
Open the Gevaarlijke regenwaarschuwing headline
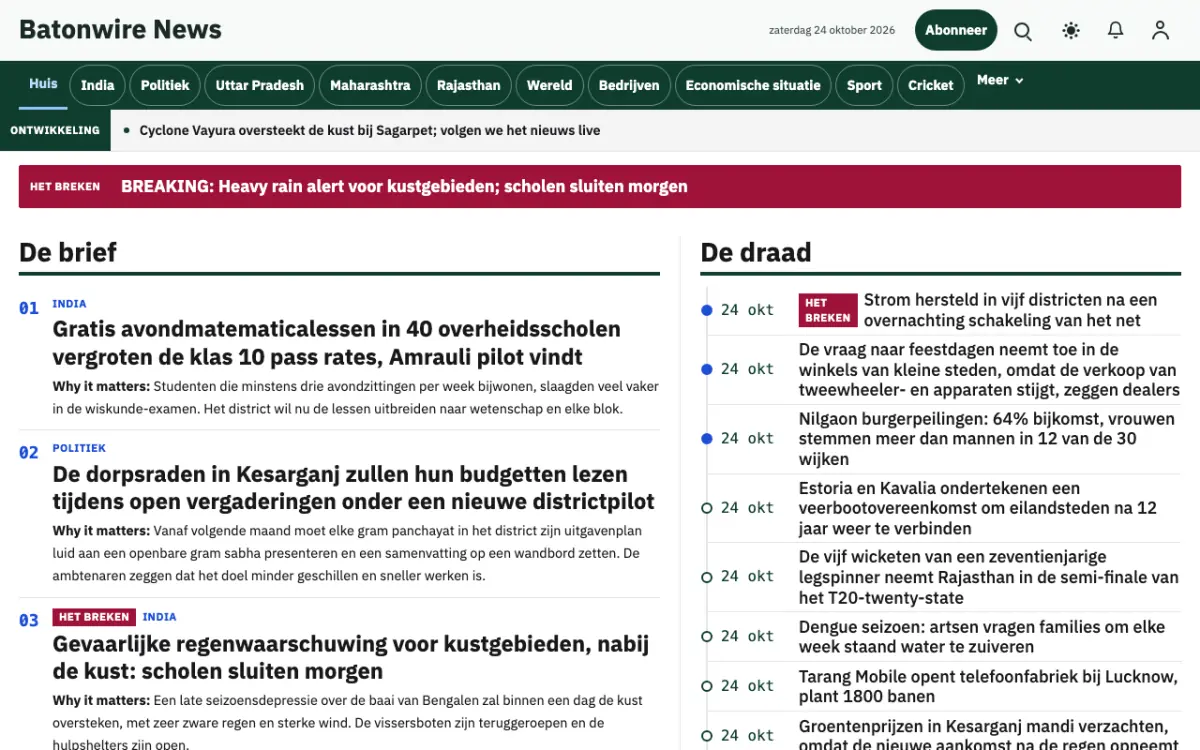tap(351, 657)
